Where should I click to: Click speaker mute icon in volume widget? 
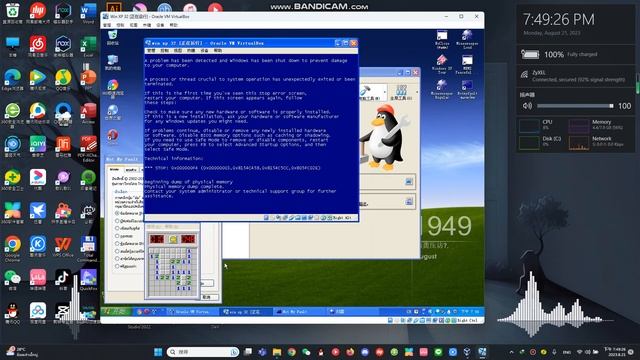click(x=527, y=106)
